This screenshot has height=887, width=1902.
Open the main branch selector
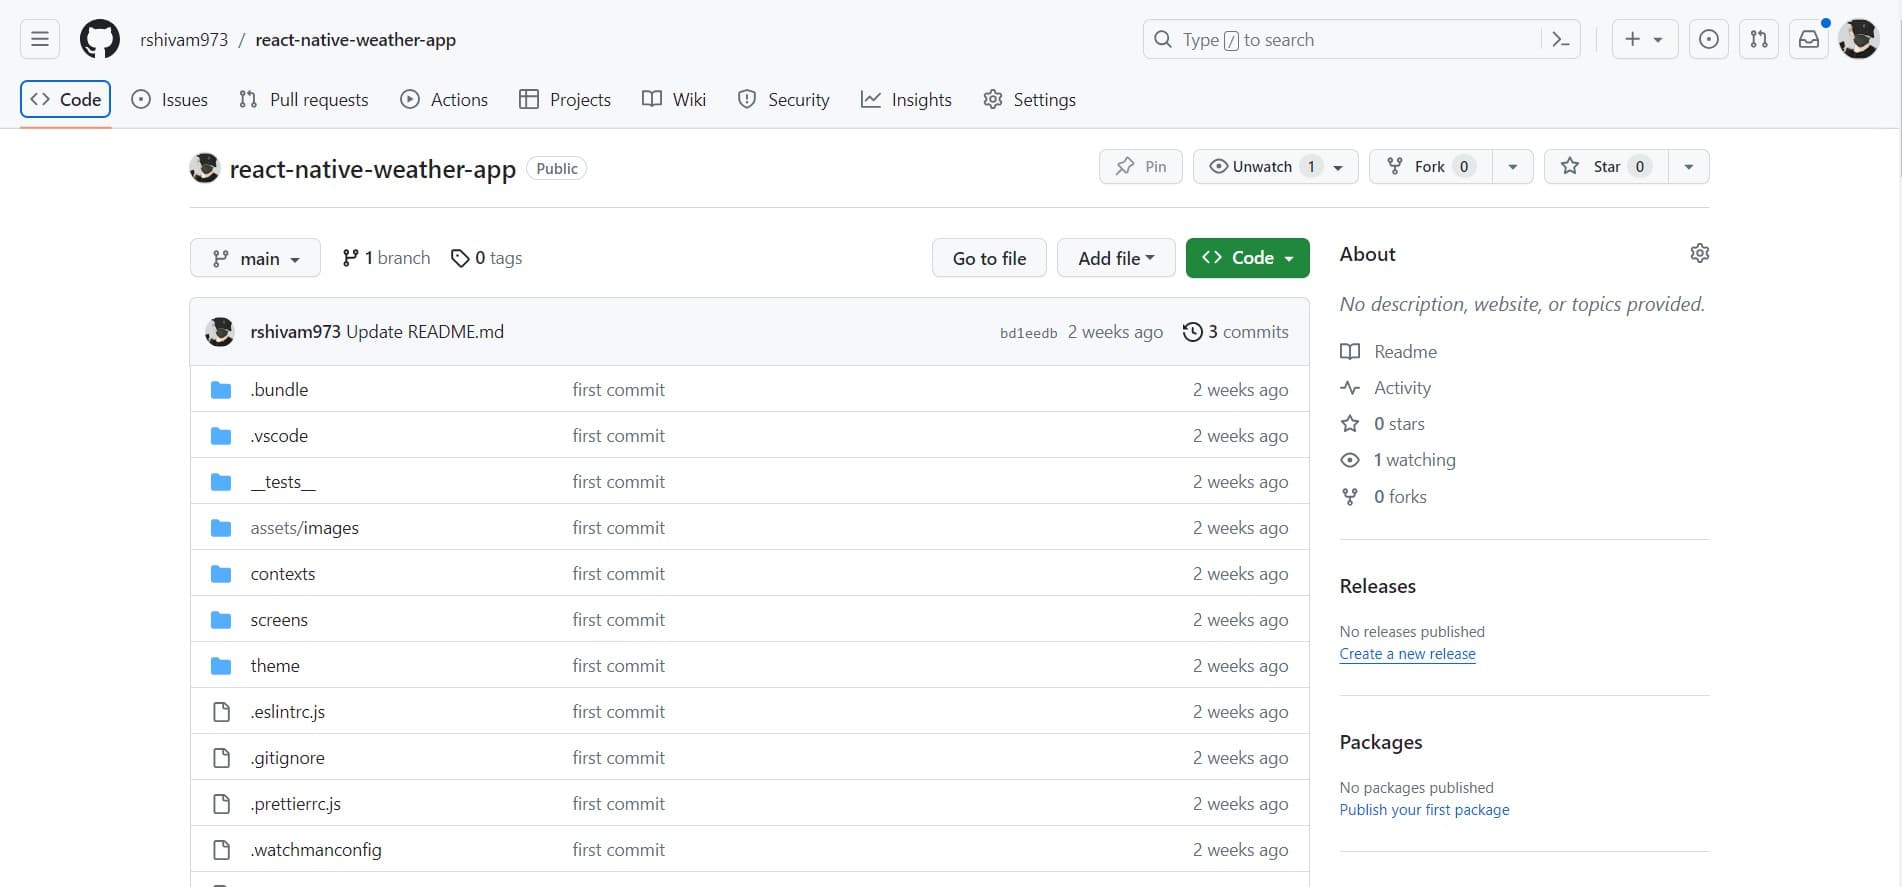coord(255,258)
